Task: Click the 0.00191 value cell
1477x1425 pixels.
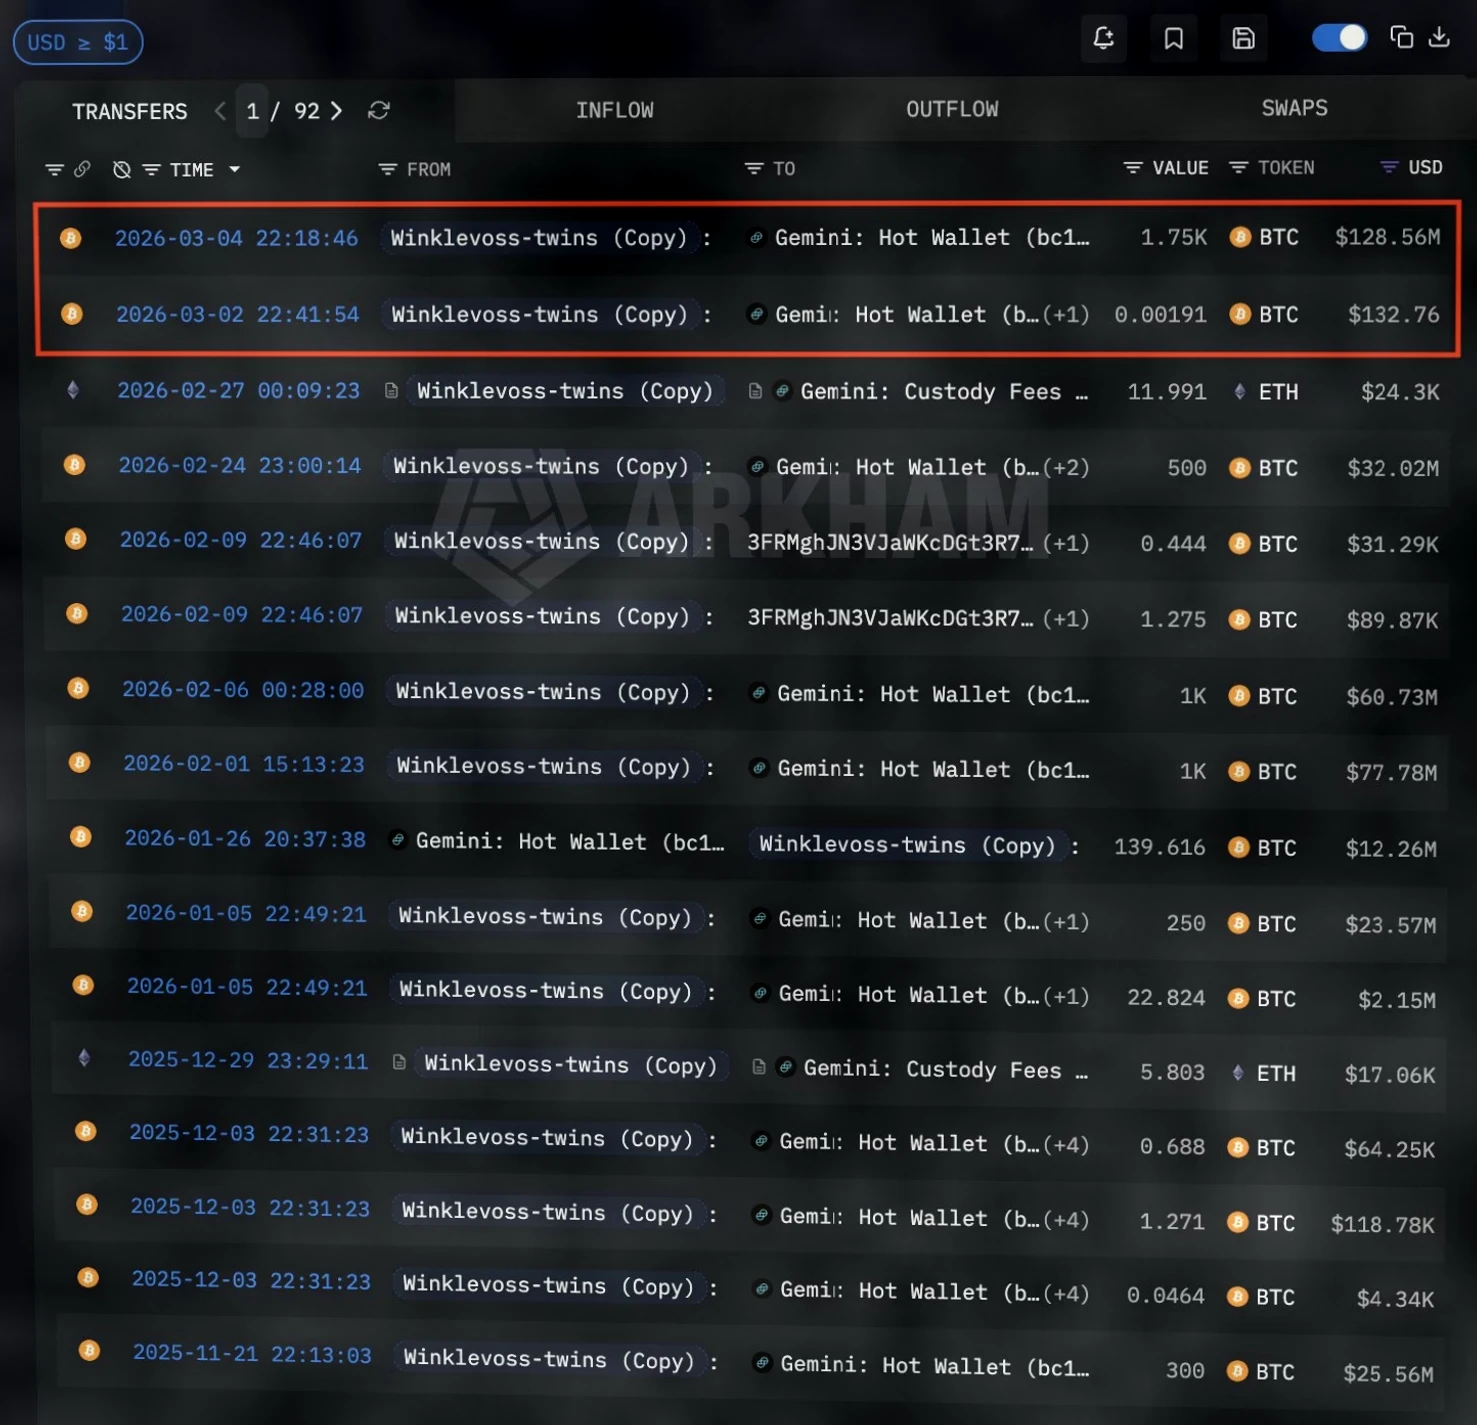Action: tap(1160, 315)
